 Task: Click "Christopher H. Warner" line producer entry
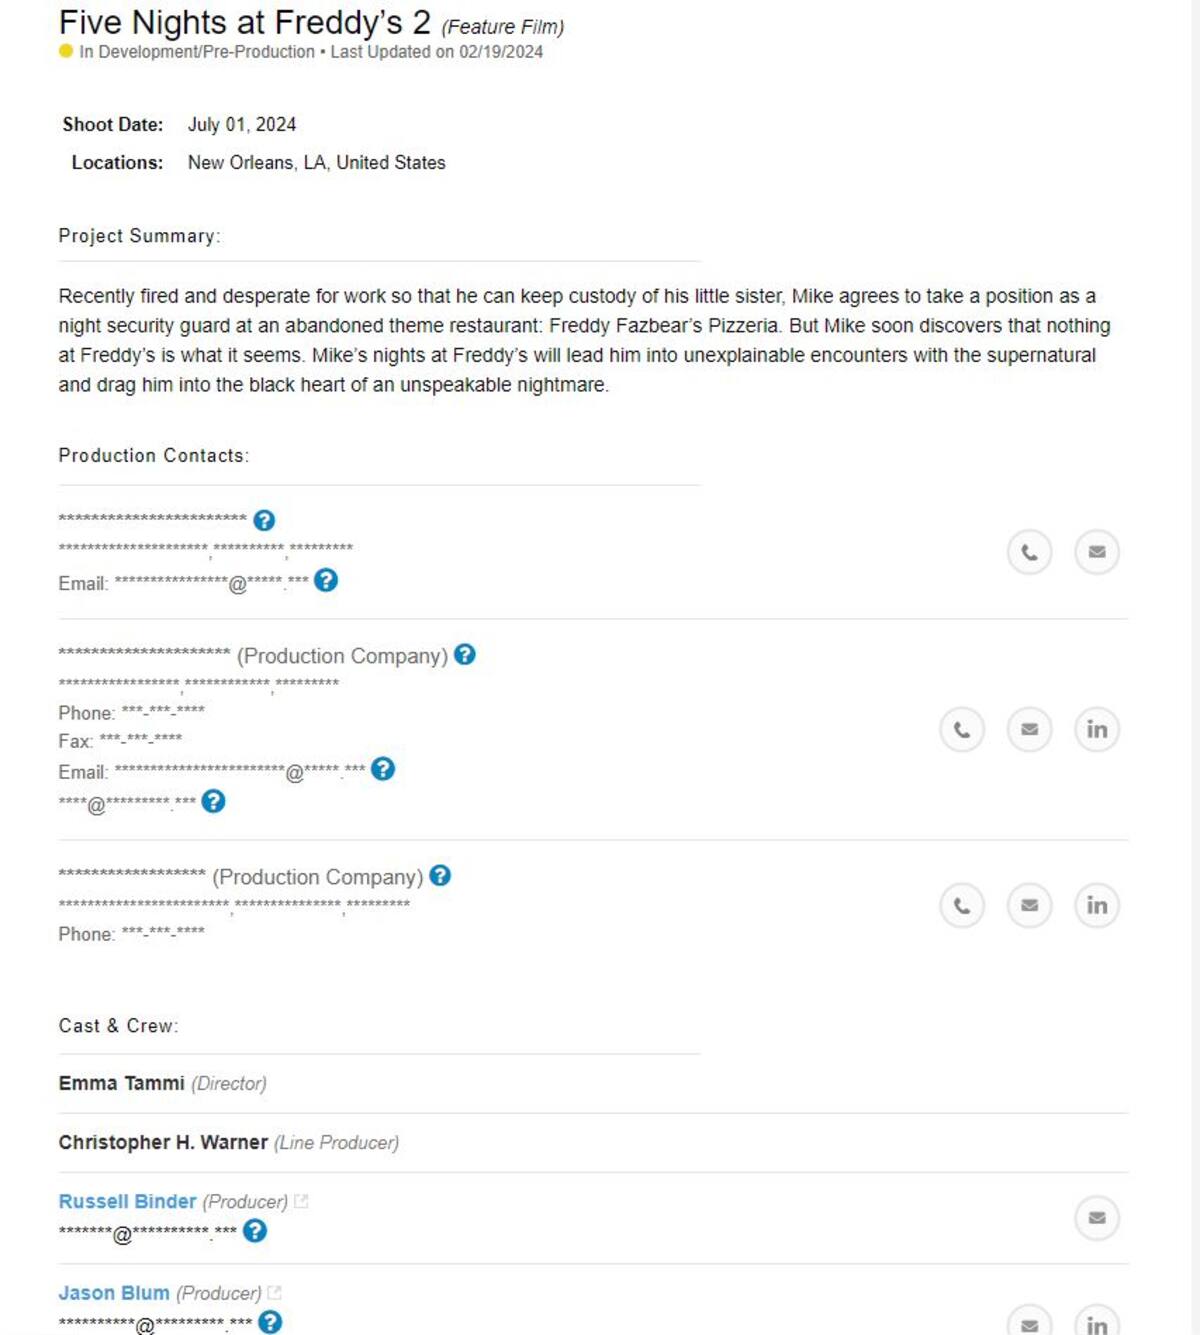[x=163, y=1142]
